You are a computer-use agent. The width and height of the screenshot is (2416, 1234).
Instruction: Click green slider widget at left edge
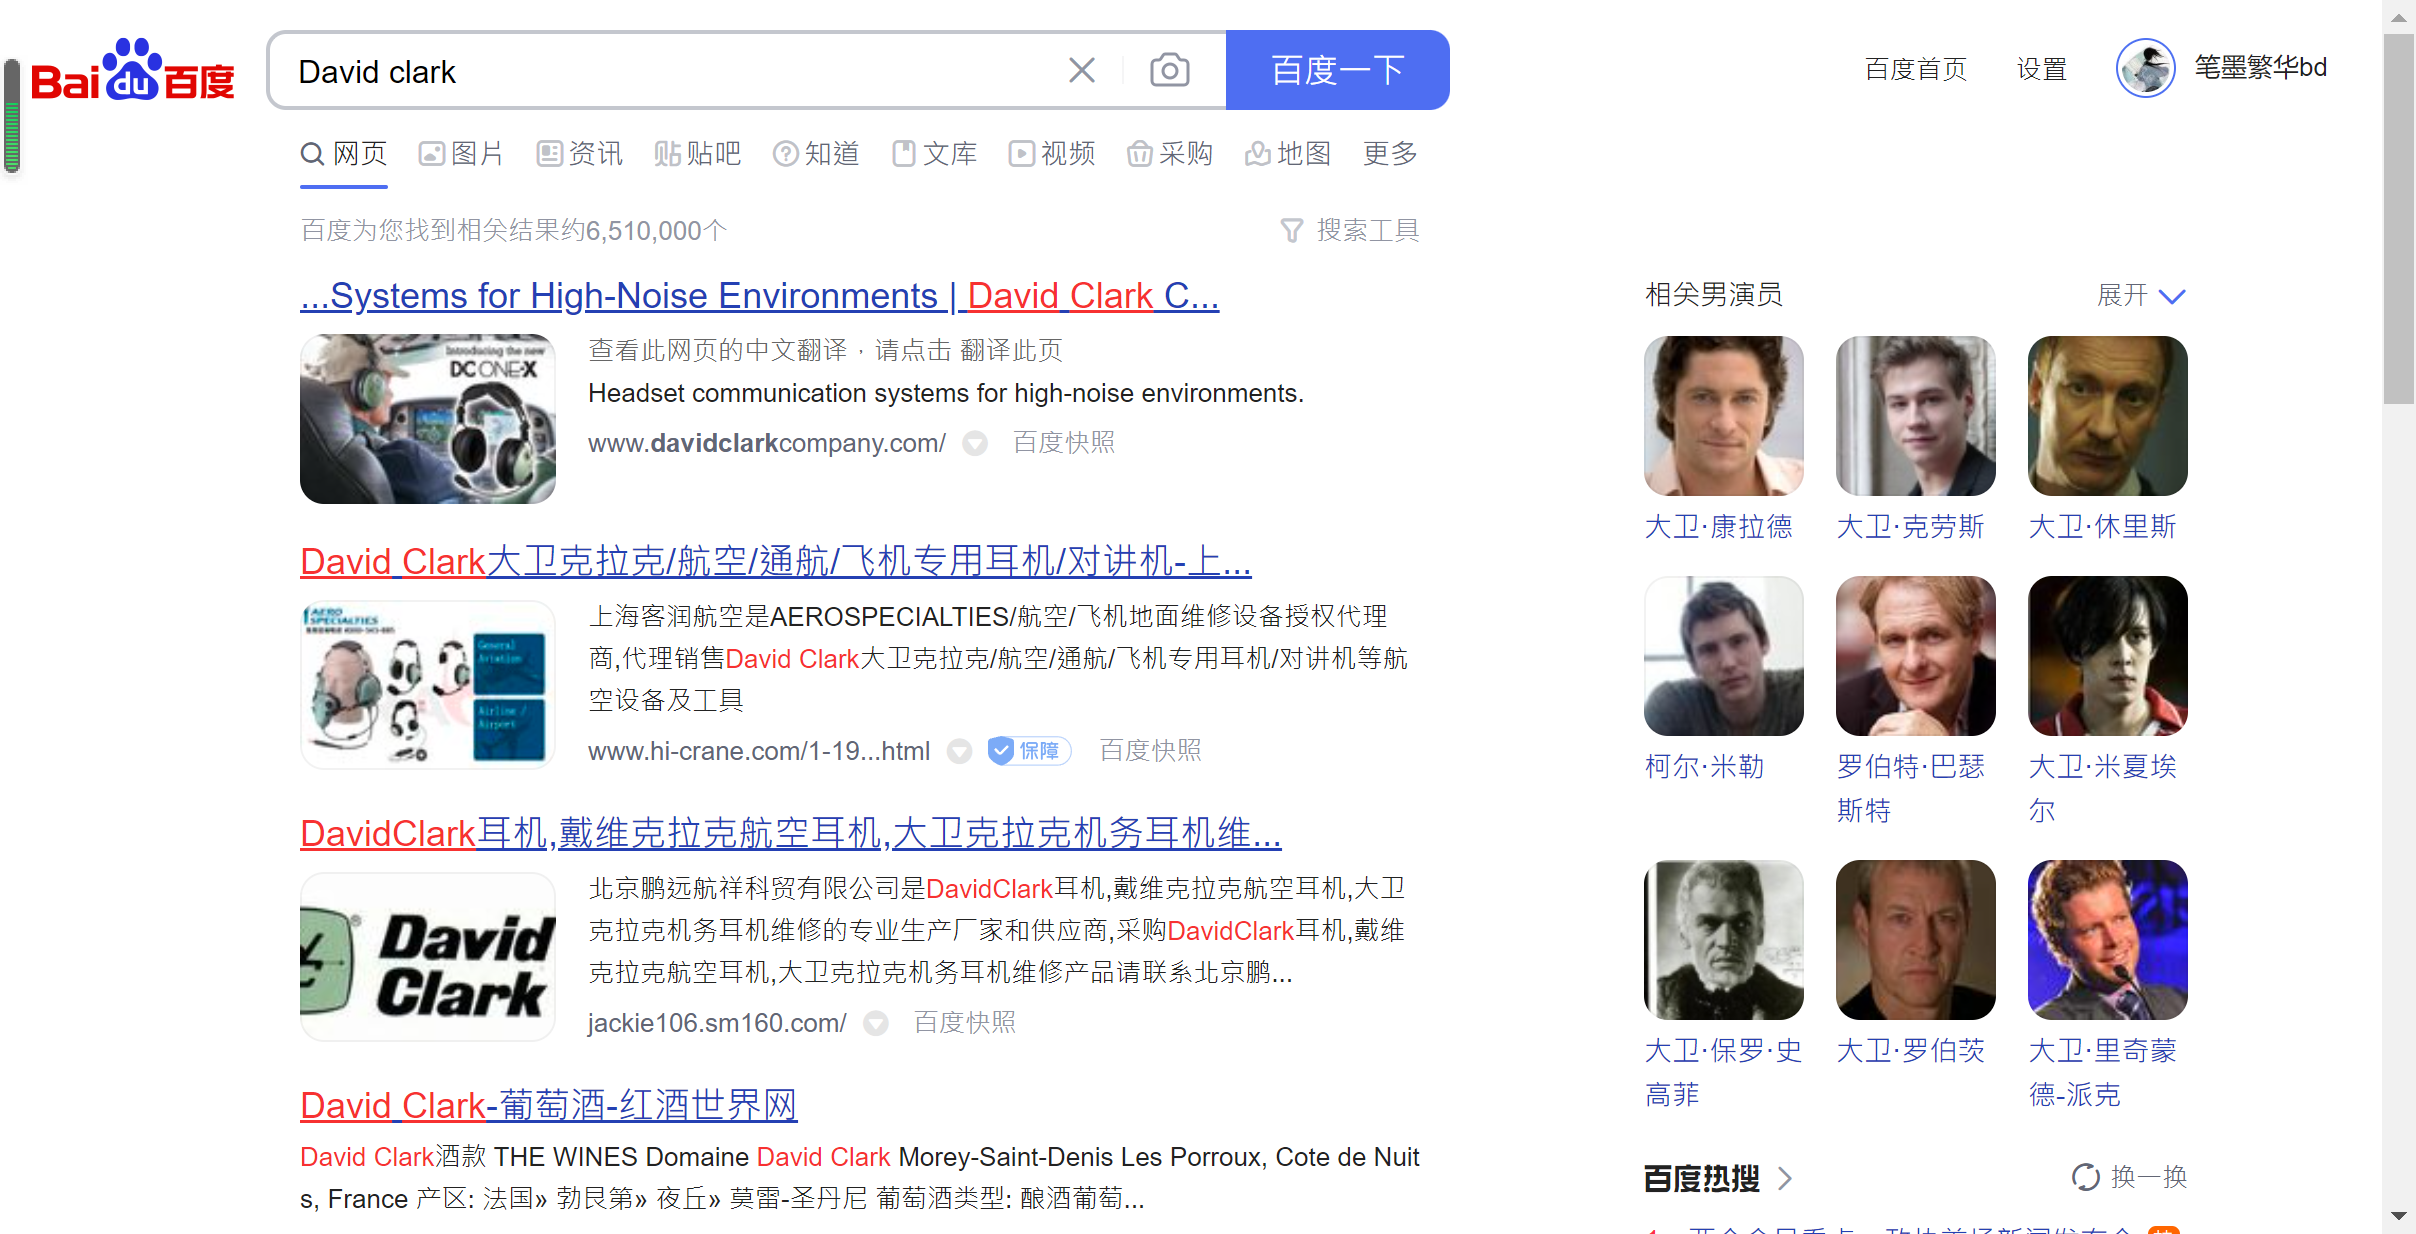[12, 116]
